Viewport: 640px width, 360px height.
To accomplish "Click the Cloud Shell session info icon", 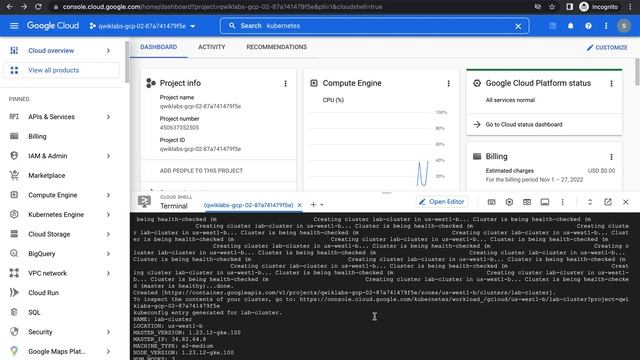I will [x=544, y=202].
